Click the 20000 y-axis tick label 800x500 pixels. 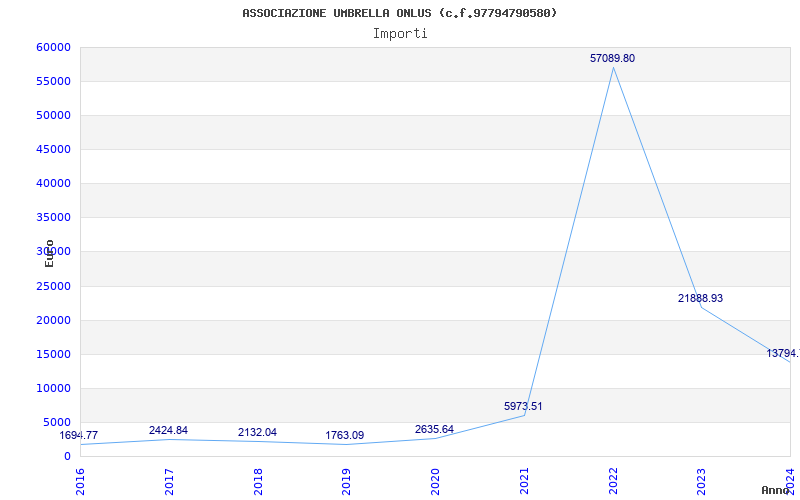tap(54, 320)
